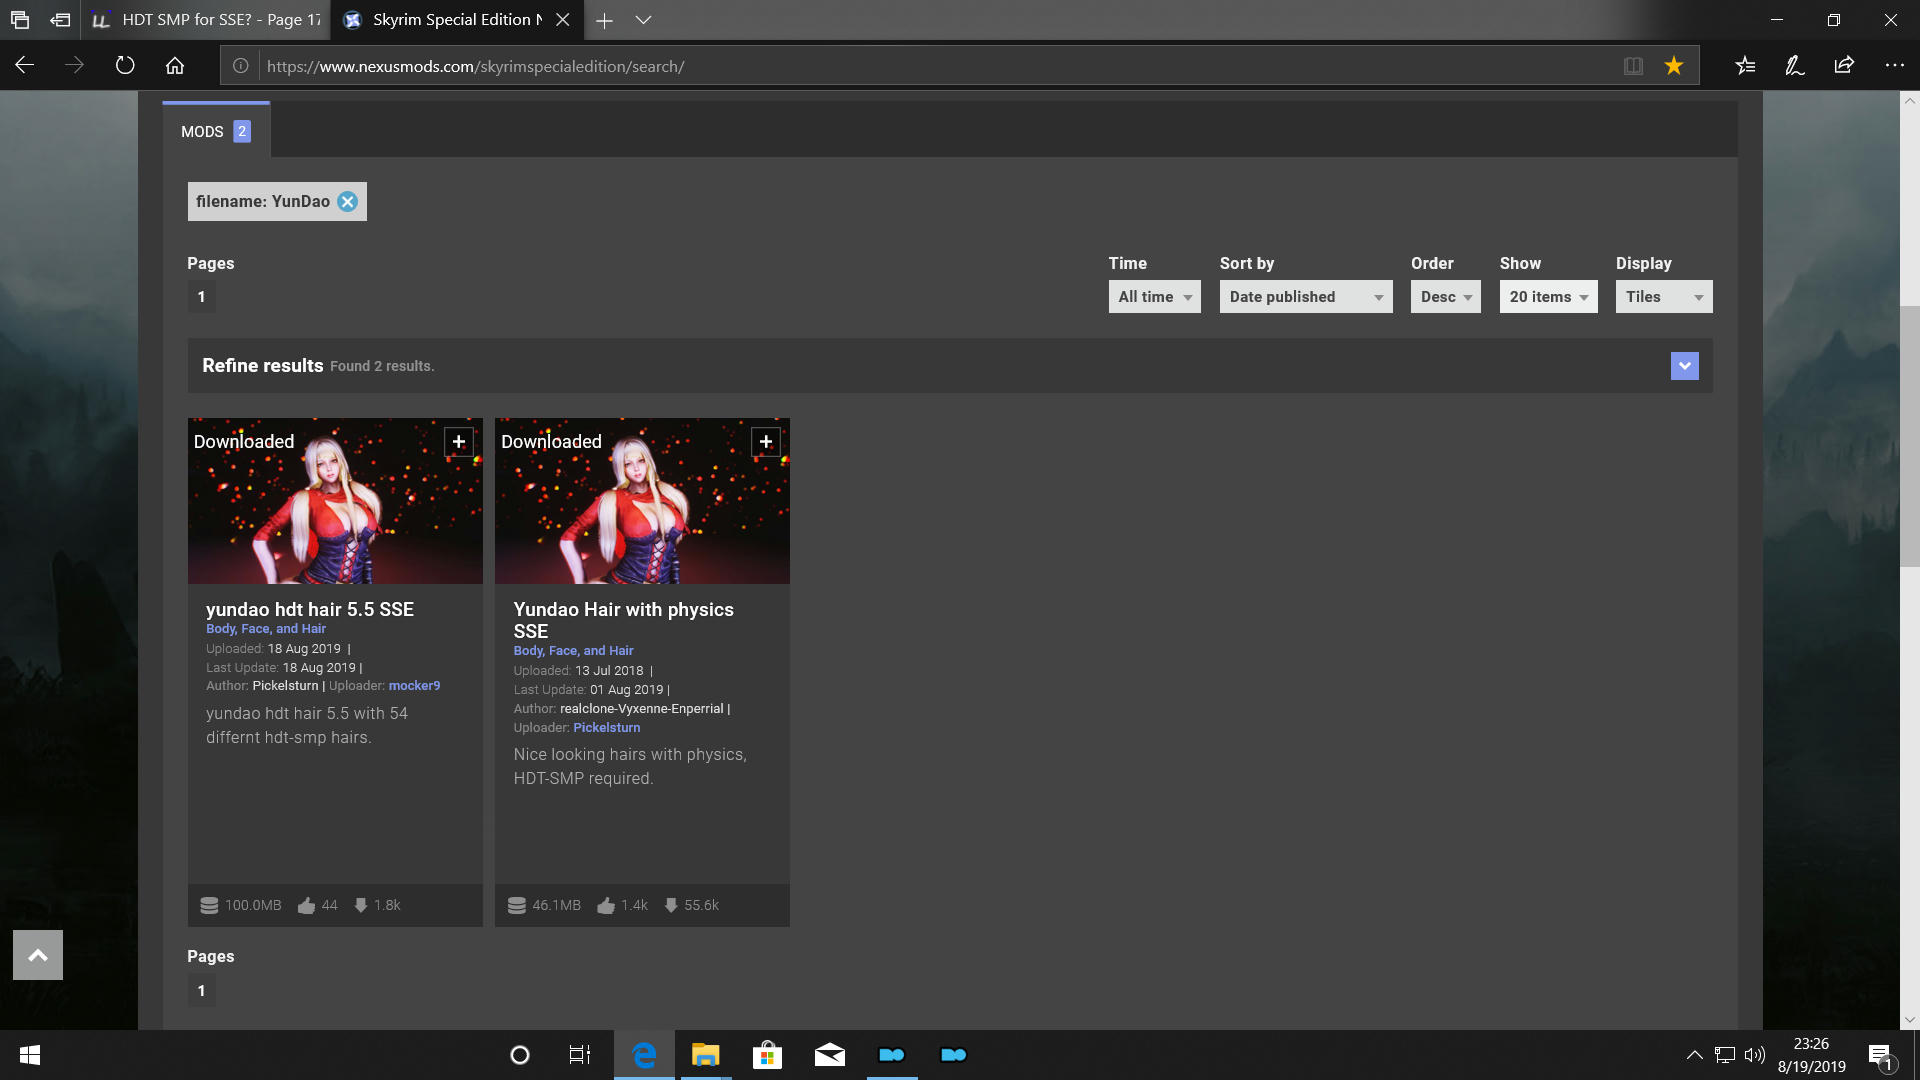This screenshot has height=1080, width=1920.
Task: Open Body, Face, and Hair category under yundao hdt hair
Action: pyautogui.click(x=266, y=629)
